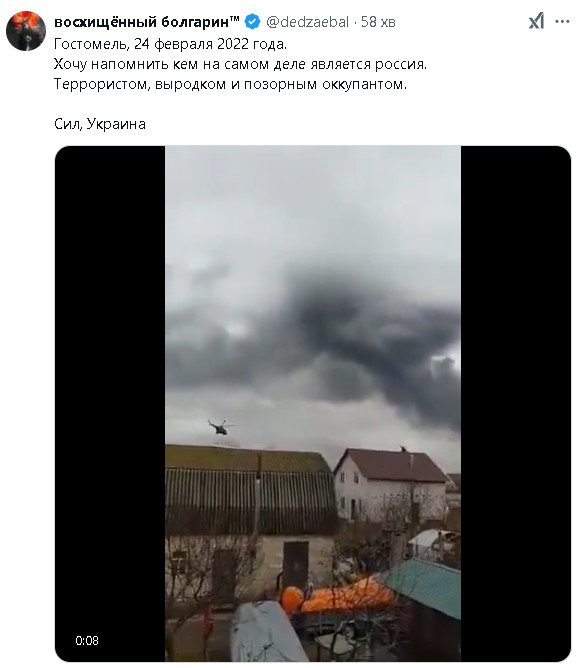Play the helicopter video at its center
582x668 pixels.
point(313,403)
